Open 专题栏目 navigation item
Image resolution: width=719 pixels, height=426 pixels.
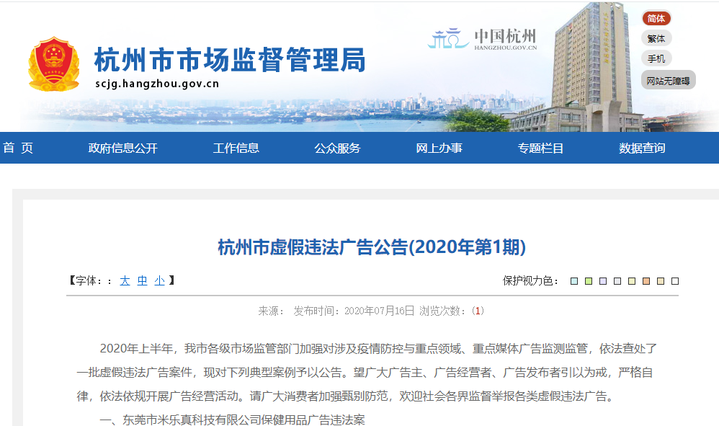(x=540, y=148)
